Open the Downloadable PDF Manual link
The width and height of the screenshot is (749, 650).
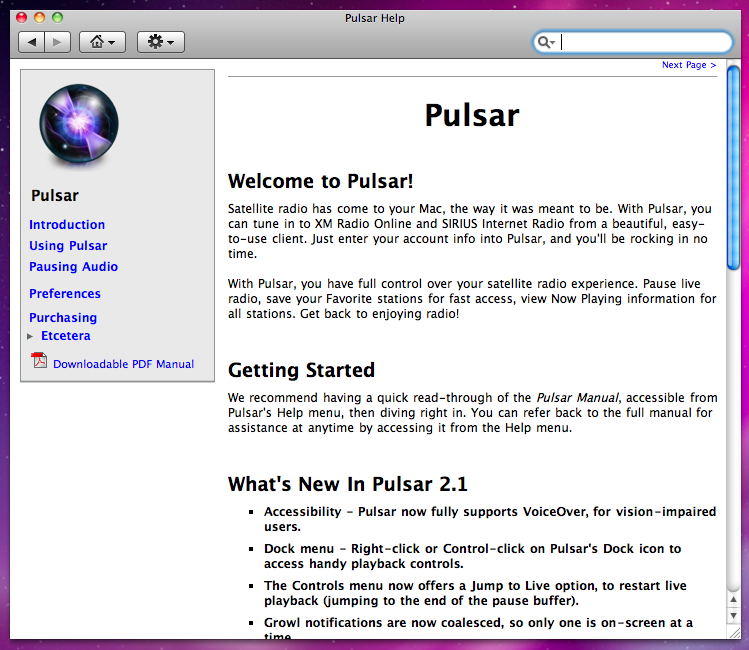[x=123, y=364]
